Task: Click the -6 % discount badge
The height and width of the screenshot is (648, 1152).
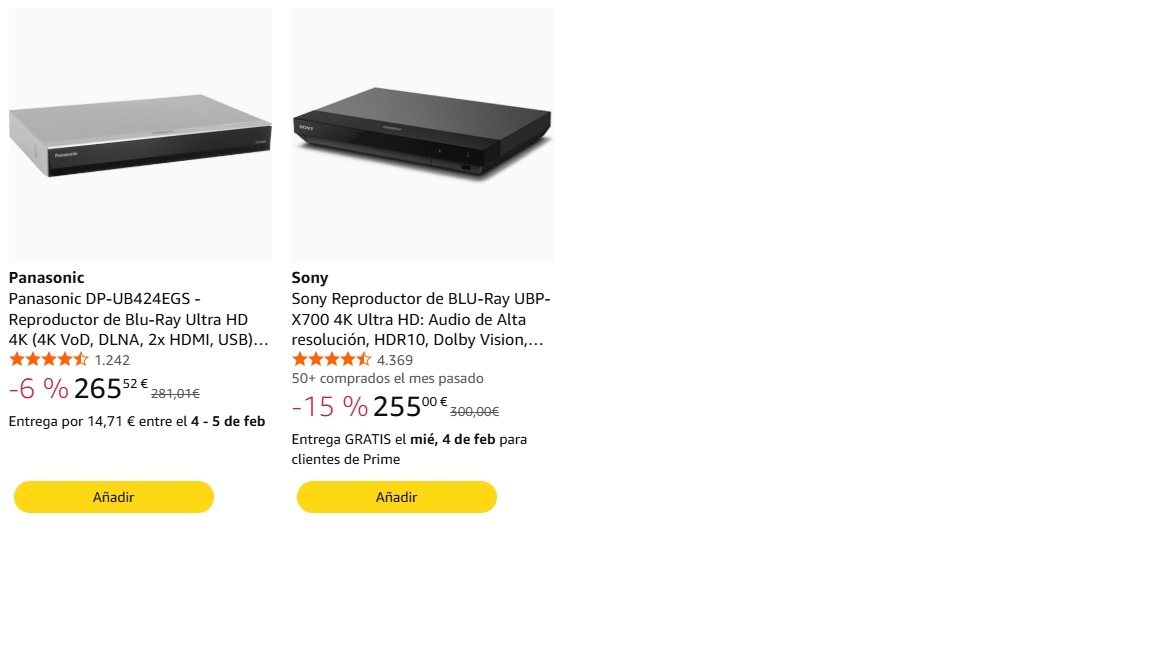Action: 39,389
